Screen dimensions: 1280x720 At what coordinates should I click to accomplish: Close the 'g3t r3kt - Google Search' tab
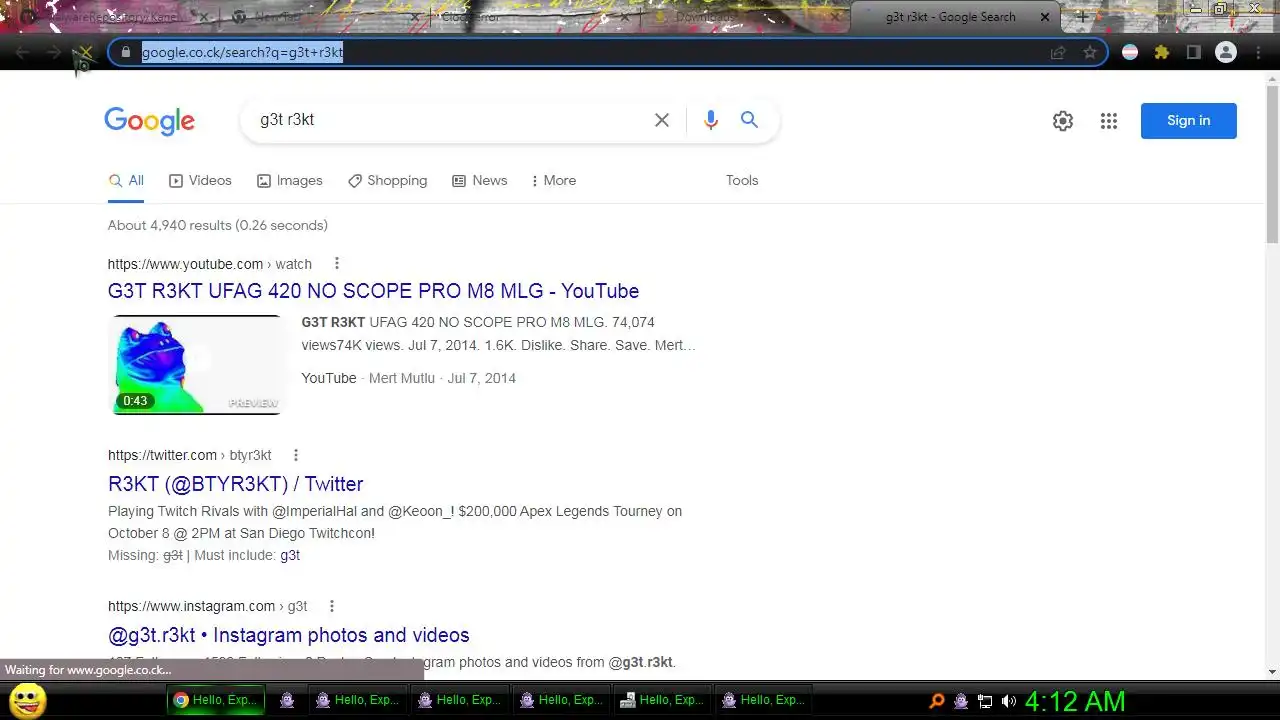point(1046,17)
